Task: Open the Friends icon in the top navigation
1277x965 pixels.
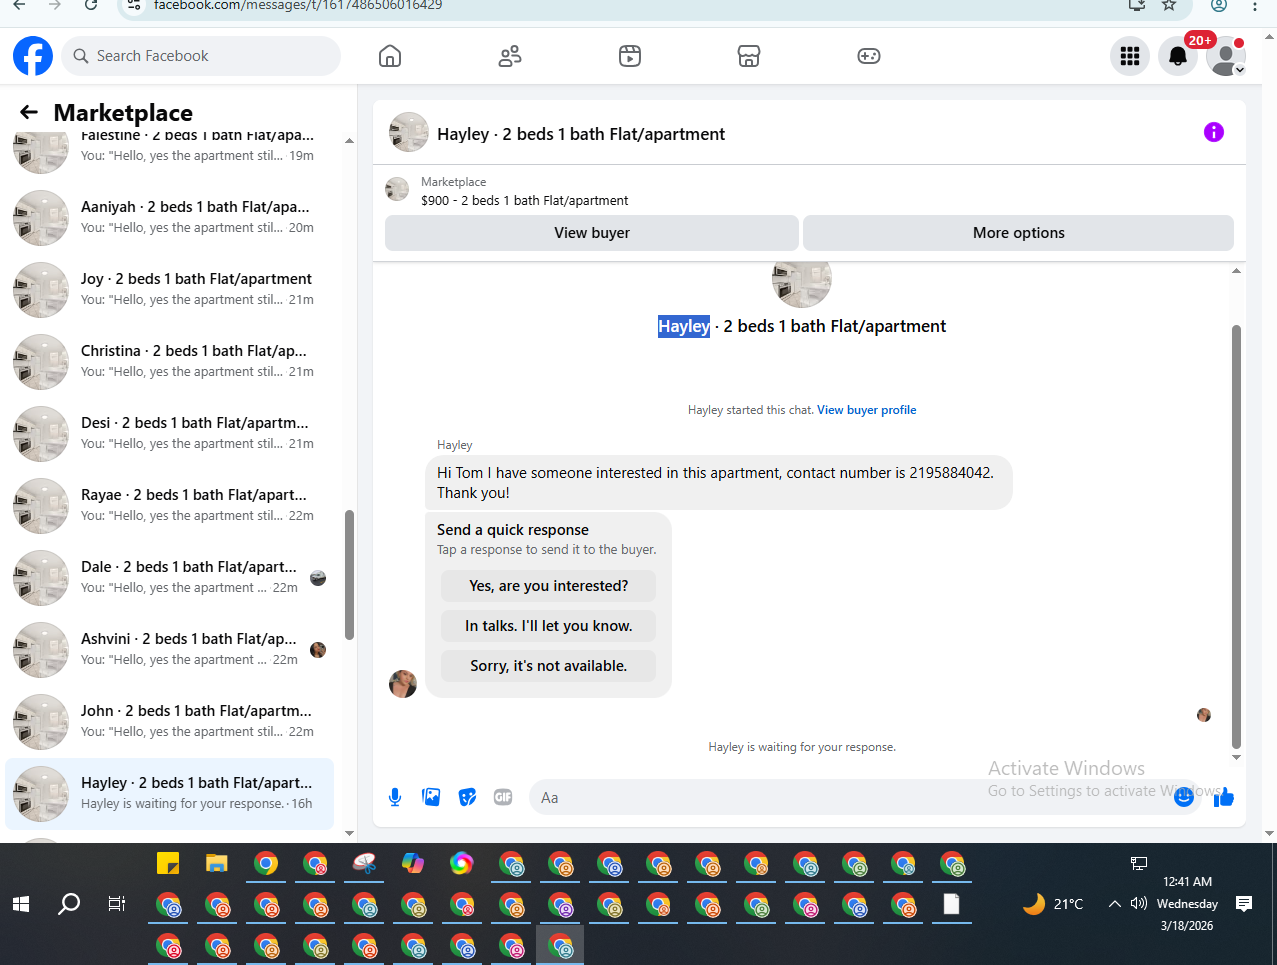Action: pos(510,56)
